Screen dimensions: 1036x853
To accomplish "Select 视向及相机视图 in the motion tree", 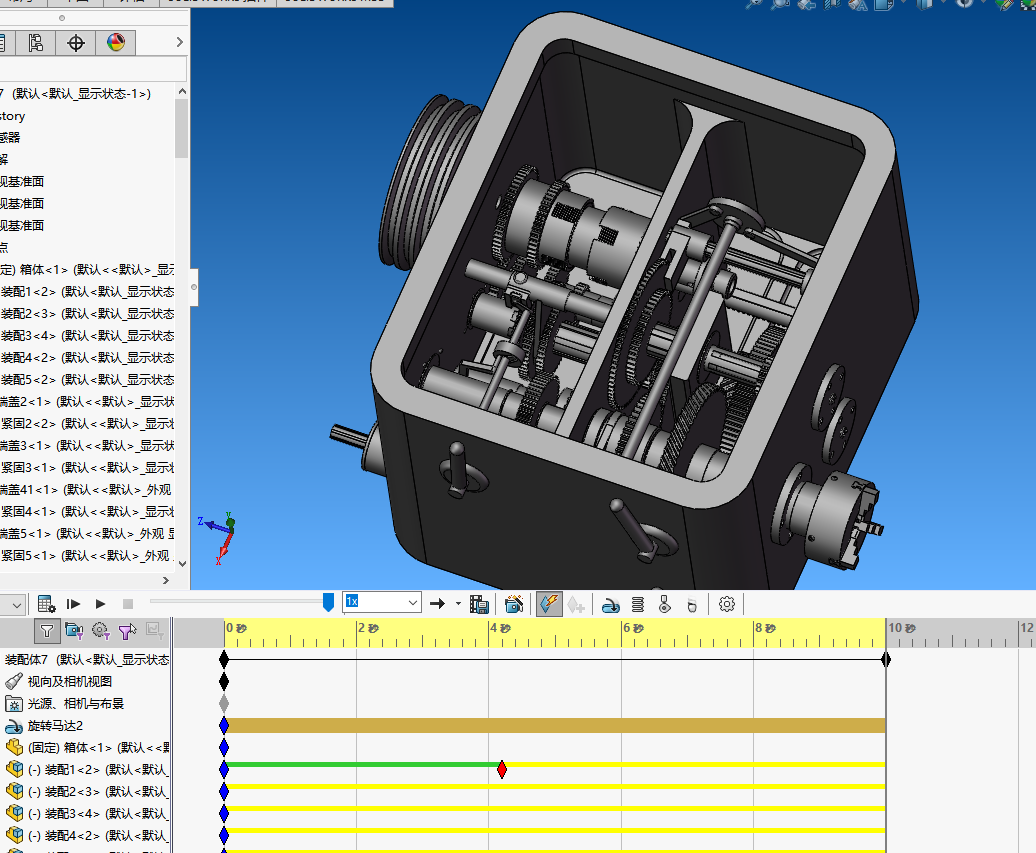I will pos(69,681).
